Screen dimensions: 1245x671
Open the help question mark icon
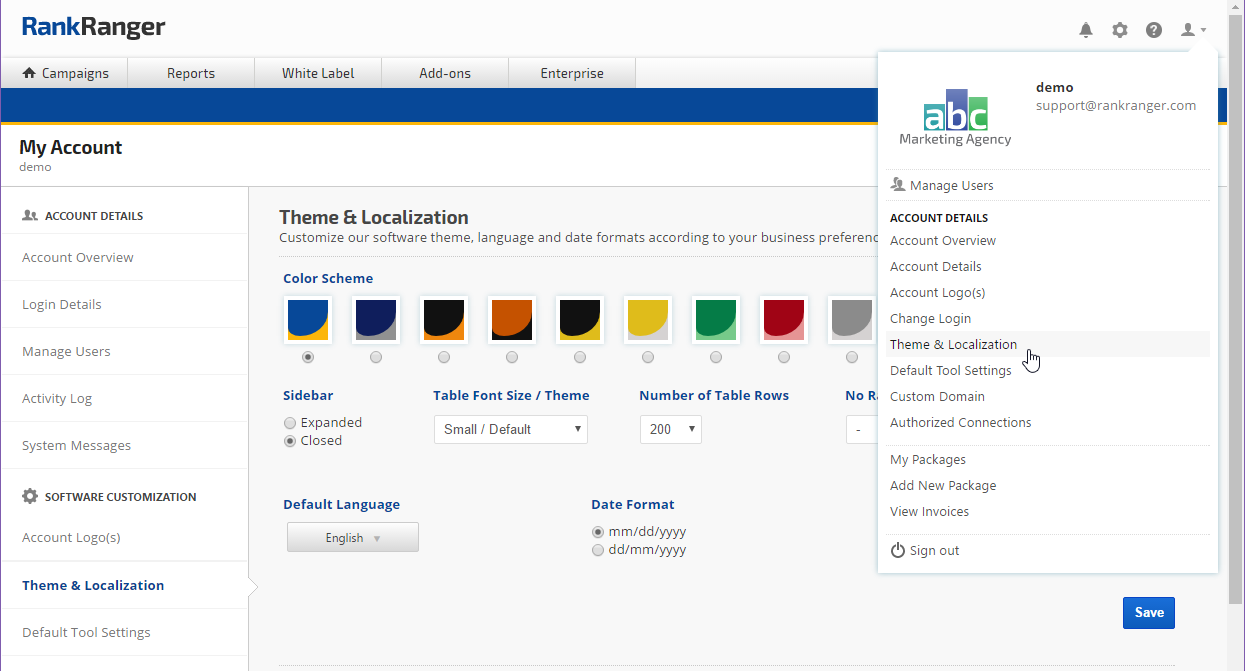click(1154, 30)
